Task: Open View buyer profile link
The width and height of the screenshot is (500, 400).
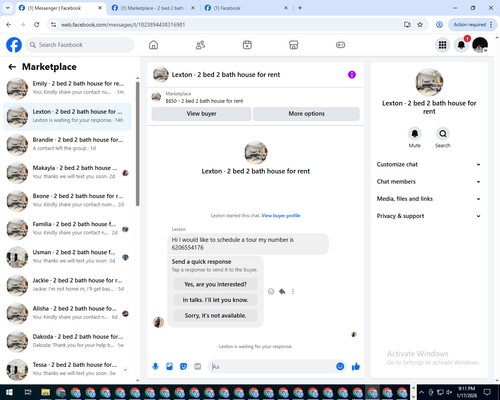Action: tap(281, 216)
